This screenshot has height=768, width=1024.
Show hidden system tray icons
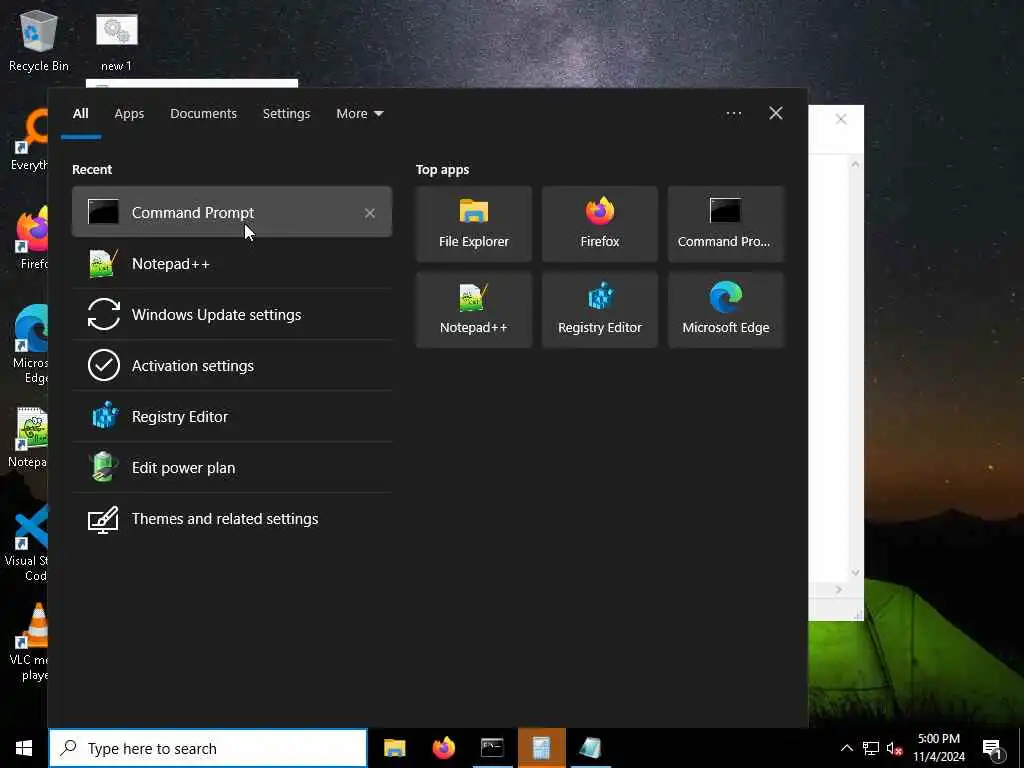[x=846, y=748]
